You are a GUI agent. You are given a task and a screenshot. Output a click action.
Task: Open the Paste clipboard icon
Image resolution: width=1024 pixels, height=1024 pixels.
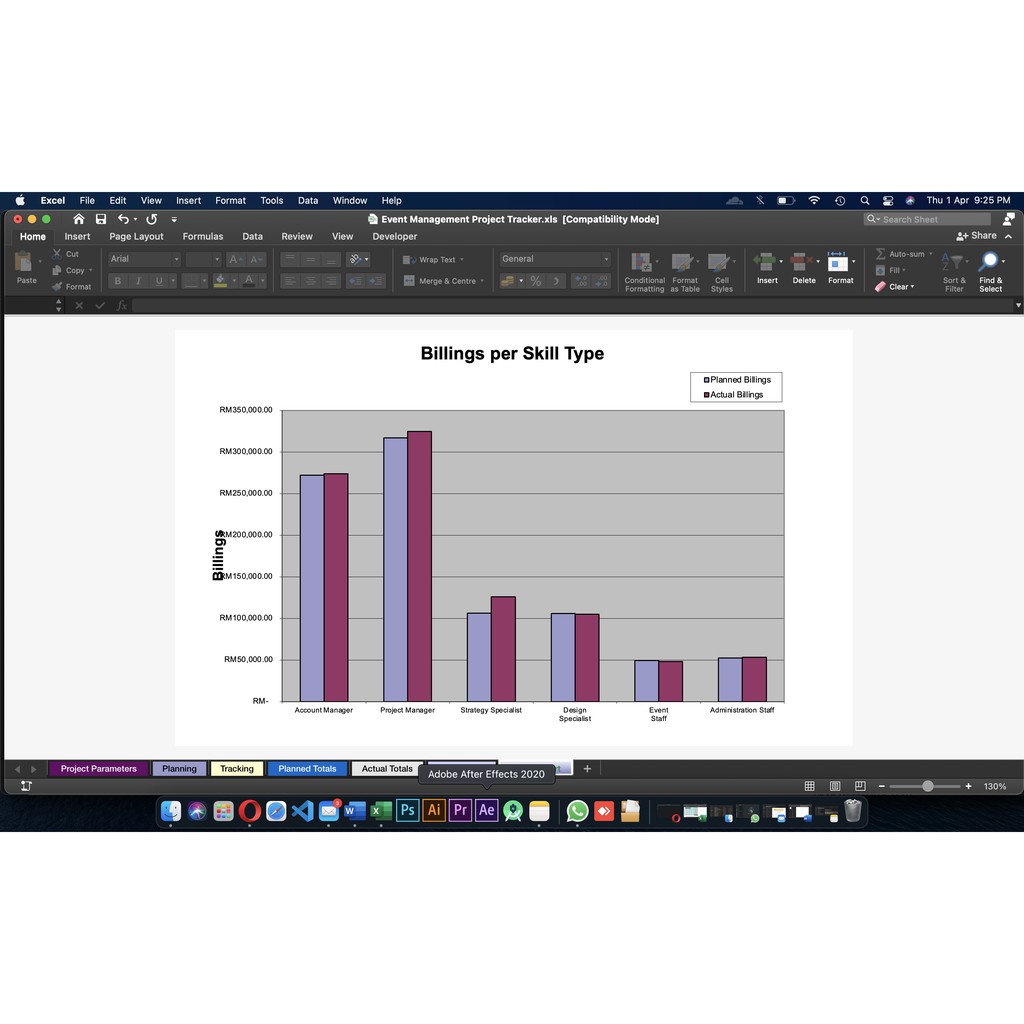pyautogui.click(x=24, y=262)
